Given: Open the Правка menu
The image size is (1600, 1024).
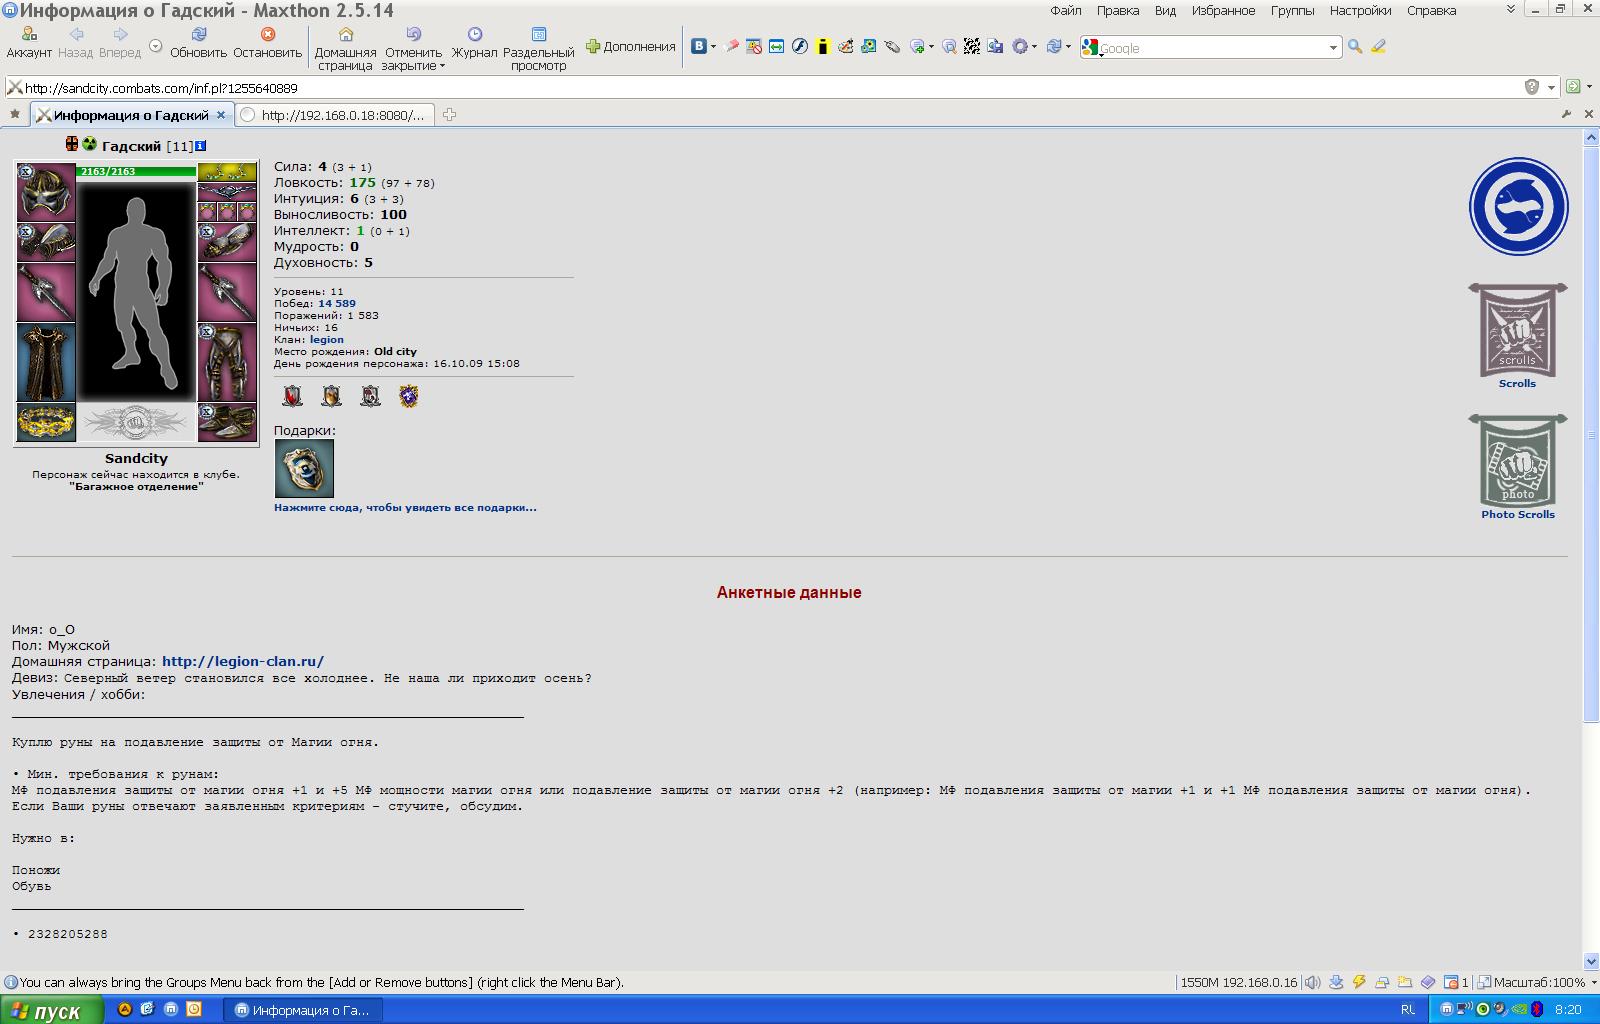Looking at the screenshot, I should pyautogui.click(x=1117, y=10).
